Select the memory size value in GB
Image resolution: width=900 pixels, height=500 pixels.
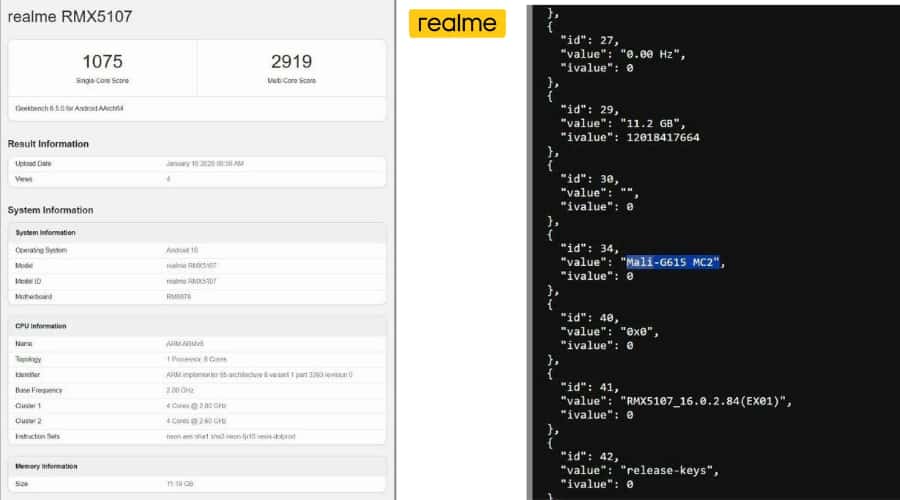[180, 484]
